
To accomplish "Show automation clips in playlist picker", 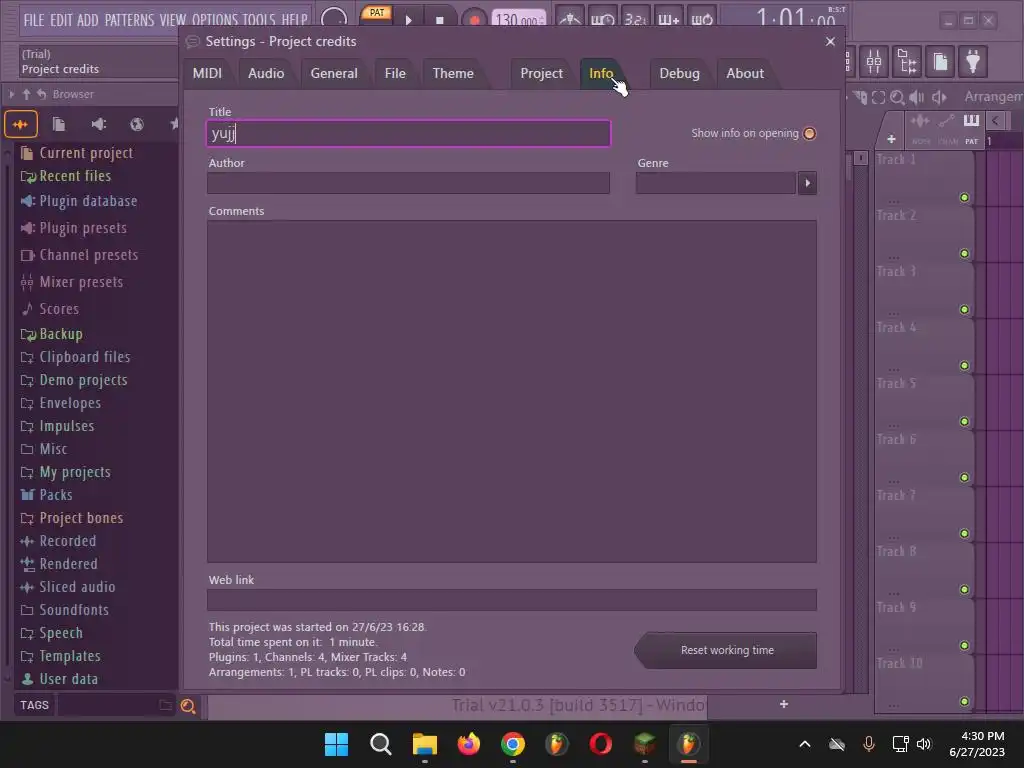I will pyautogui.click(x=946, y=121).
